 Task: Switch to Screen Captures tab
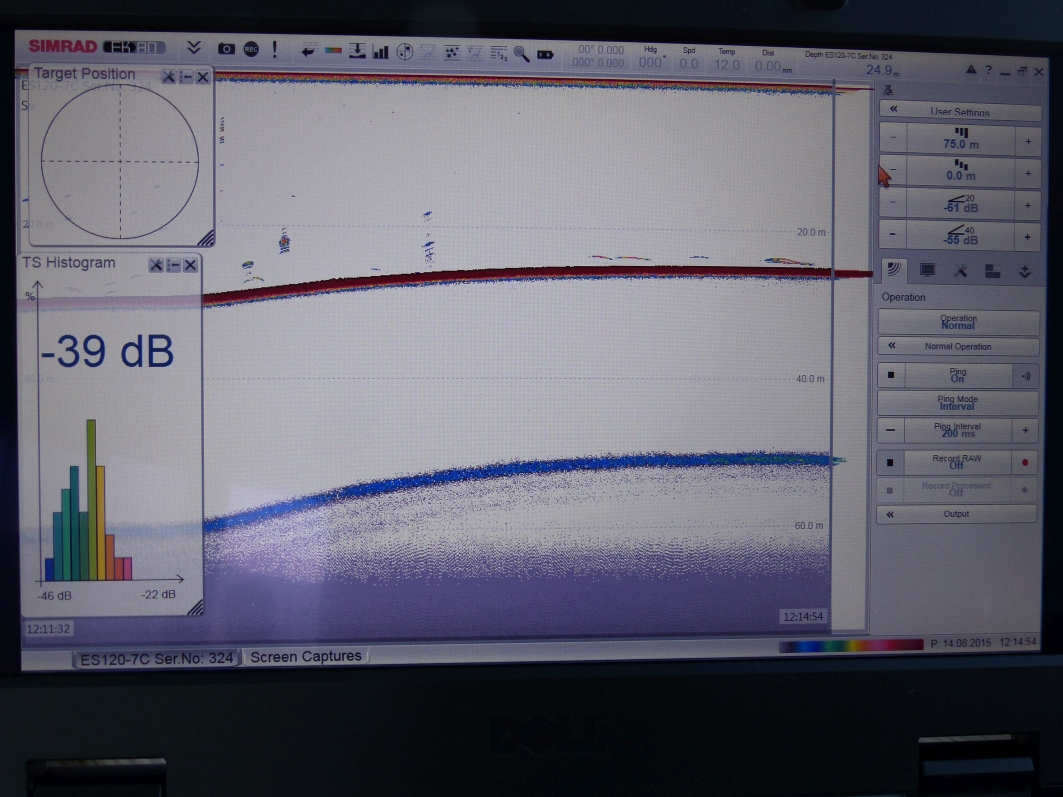click(x=306, y=657)
